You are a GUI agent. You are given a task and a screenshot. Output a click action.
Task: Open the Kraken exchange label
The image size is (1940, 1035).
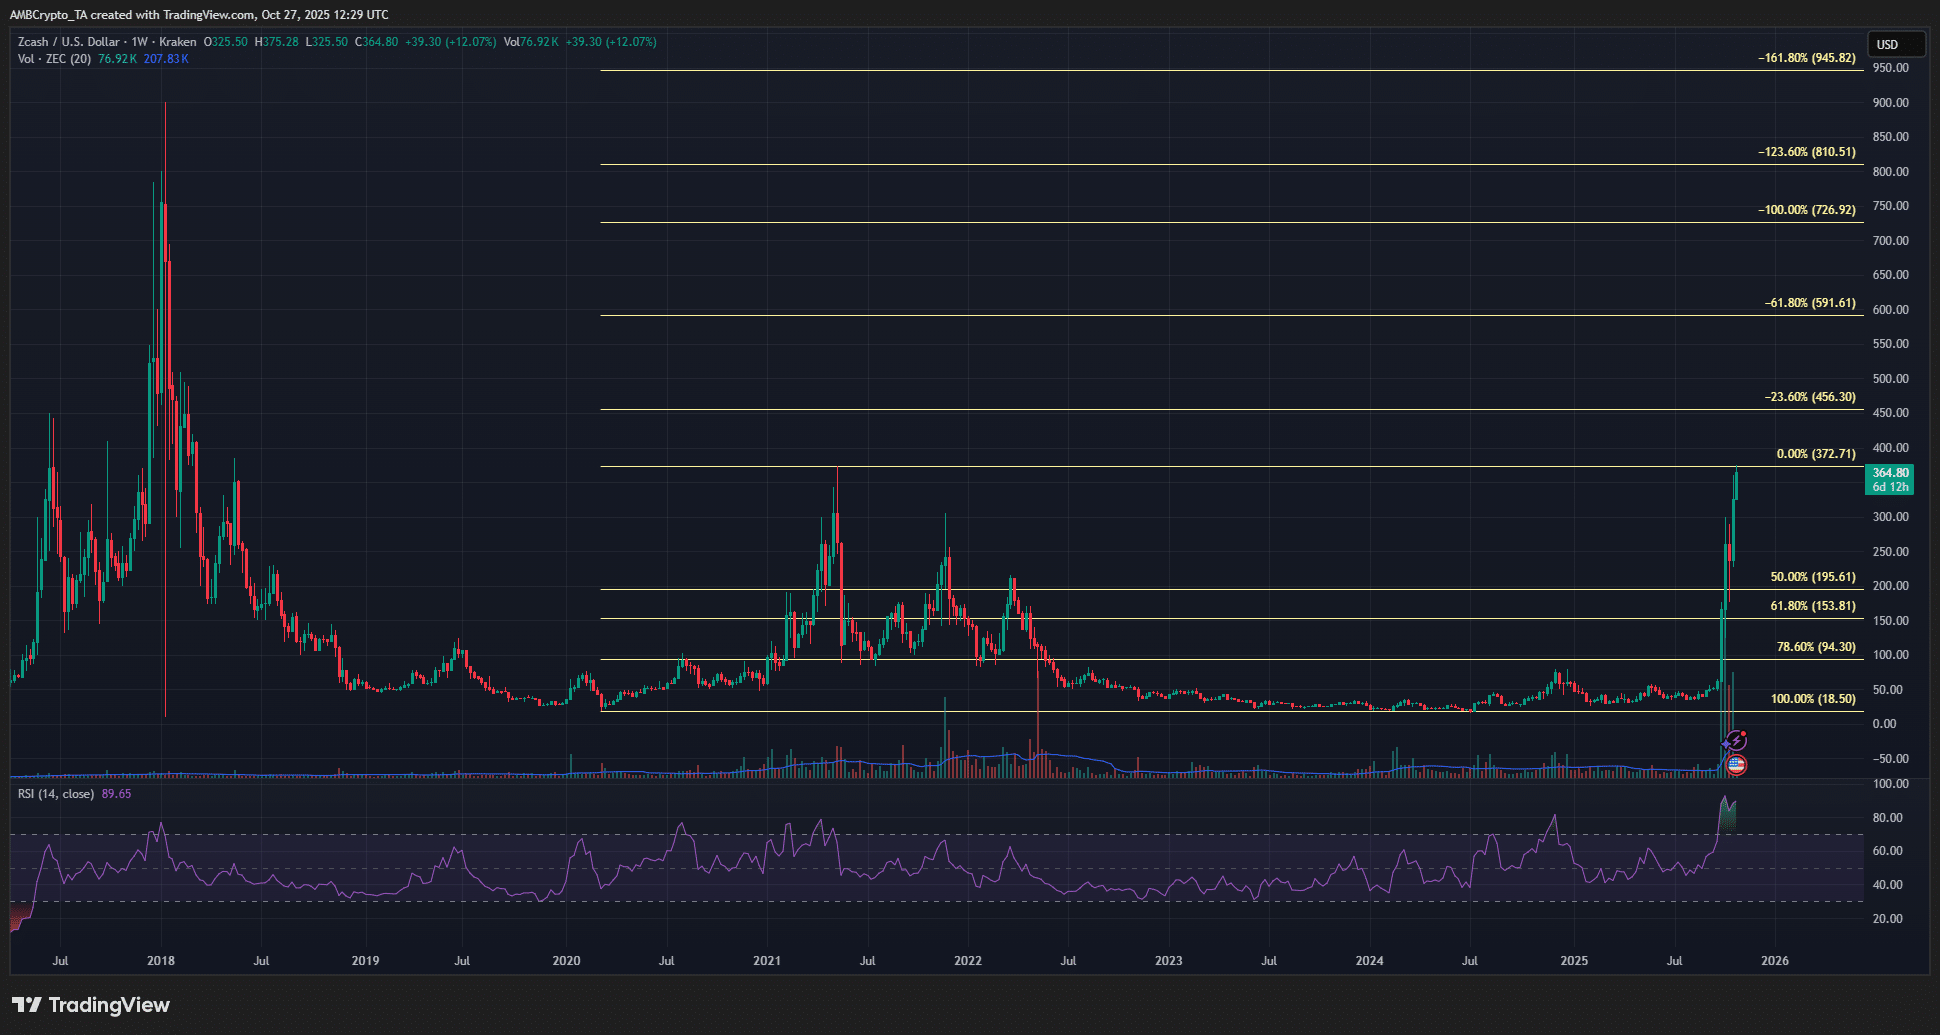[x=176, y=42]
